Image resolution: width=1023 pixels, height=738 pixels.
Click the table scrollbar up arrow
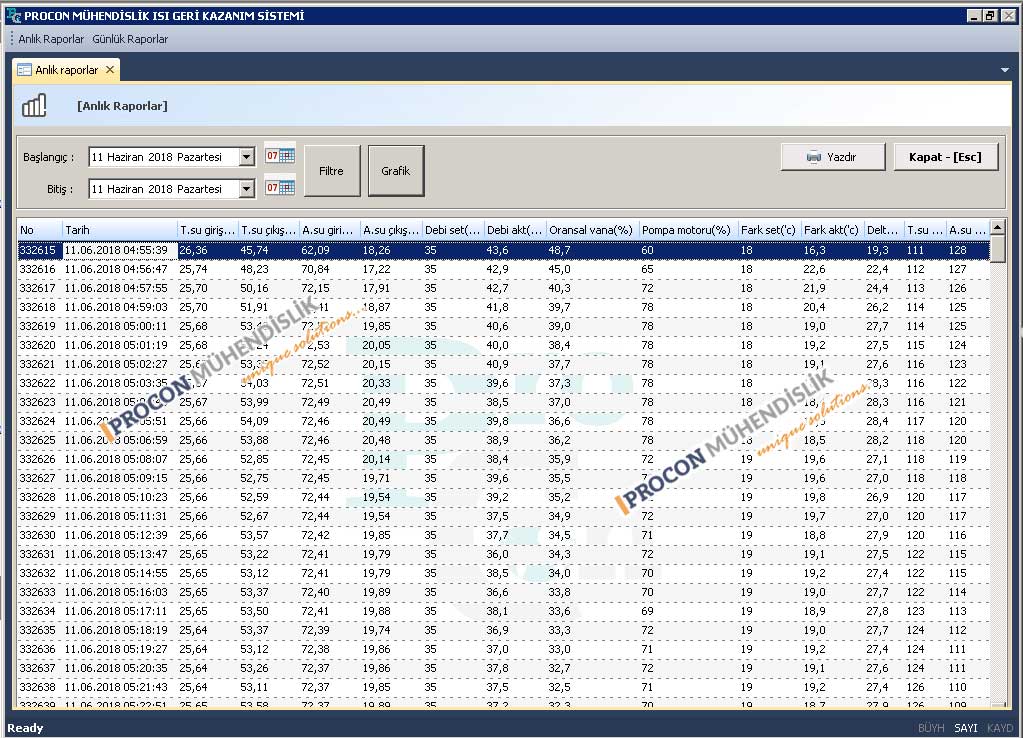pos(997,227)
